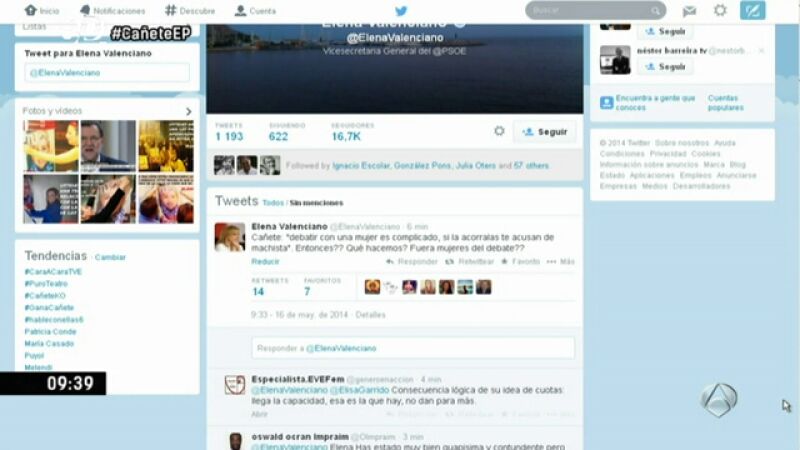This screenshot has height=450, width=800.
Task: Expand Fotos y vídeos with arrow
Action: pos(188,111)
